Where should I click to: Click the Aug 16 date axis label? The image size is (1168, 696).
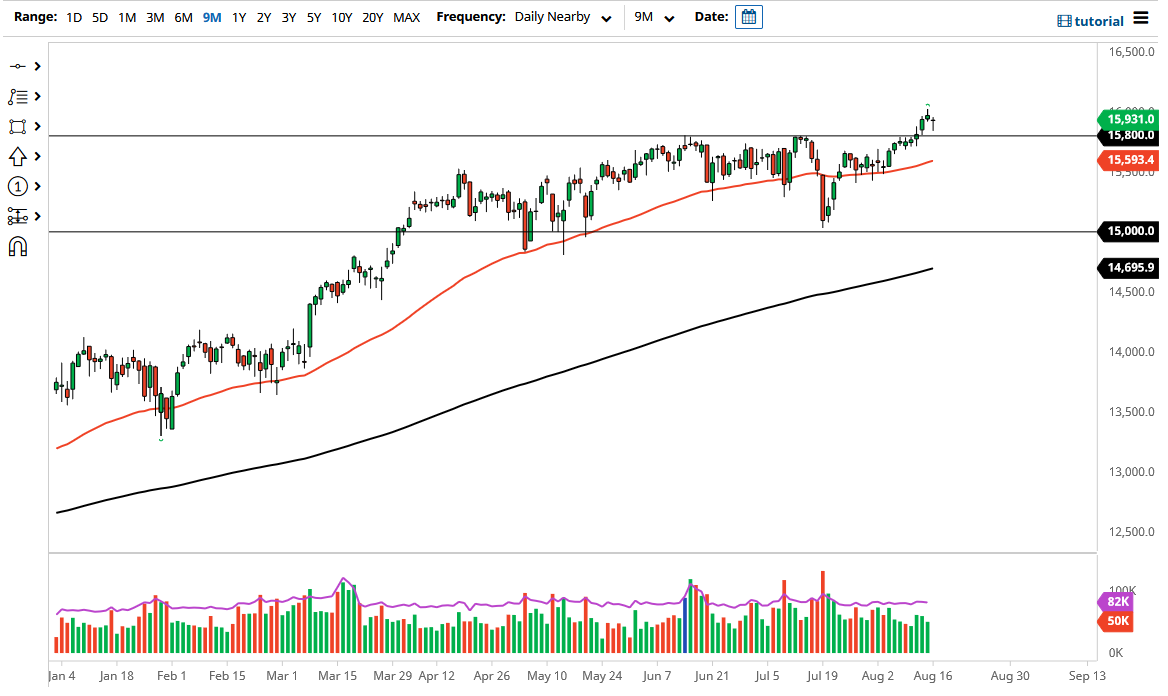coord(933,676)
